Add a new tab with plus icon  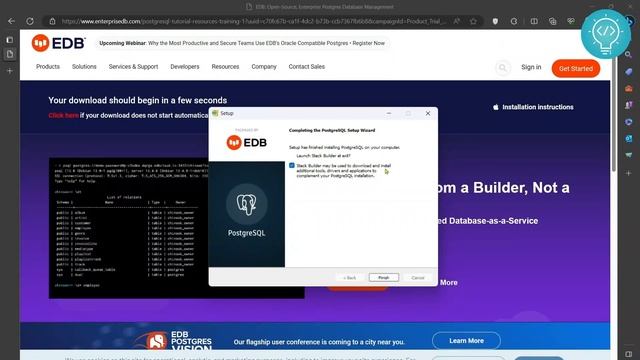(x=10, y=71)
